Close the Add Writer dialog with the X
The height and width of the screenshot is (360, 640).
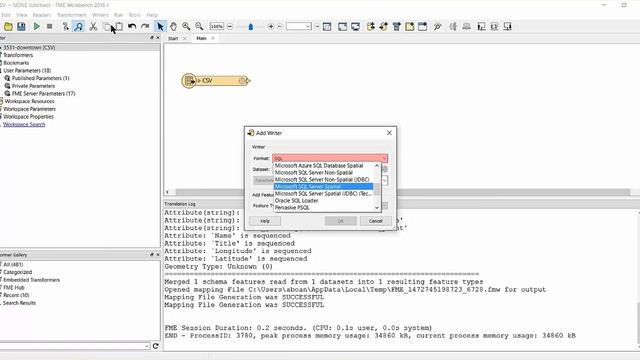point(389,133)
